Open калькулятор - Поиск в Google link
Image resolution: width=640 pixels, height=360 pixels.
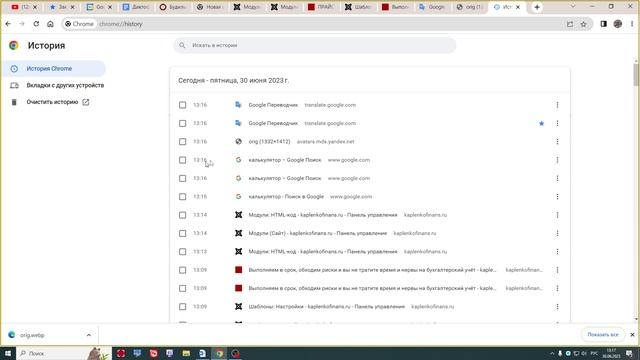(286, 197)
